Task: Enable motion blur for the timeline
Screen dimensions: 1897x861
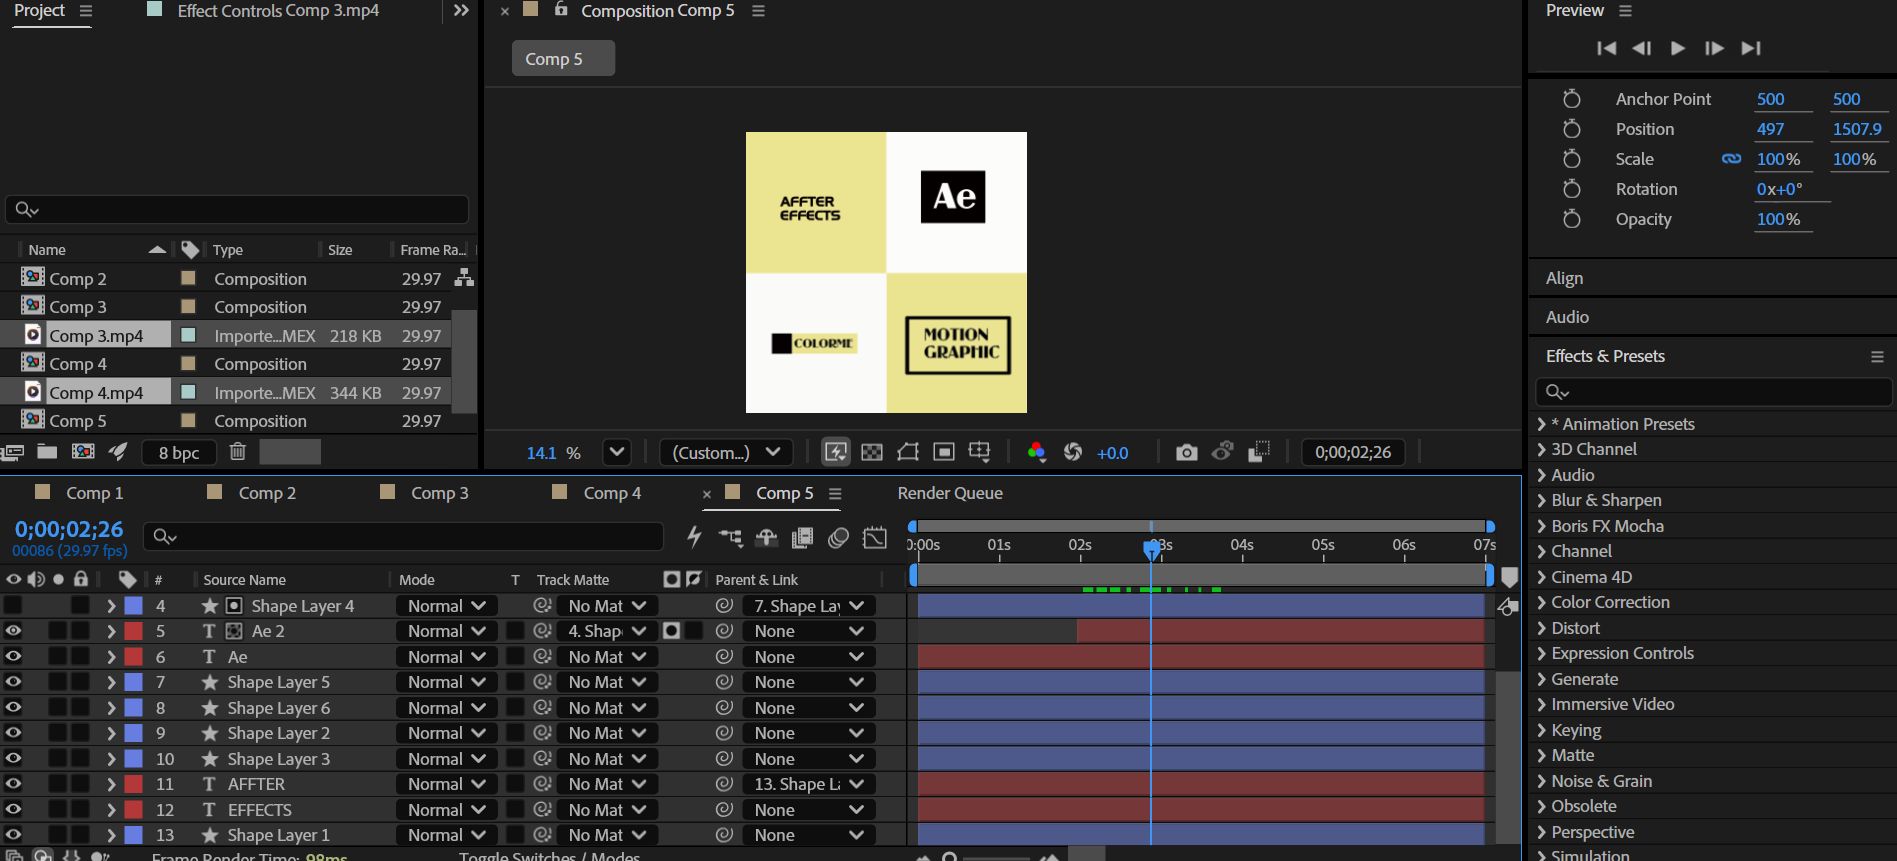Action: pyautogui.click(x=838, y=538)
